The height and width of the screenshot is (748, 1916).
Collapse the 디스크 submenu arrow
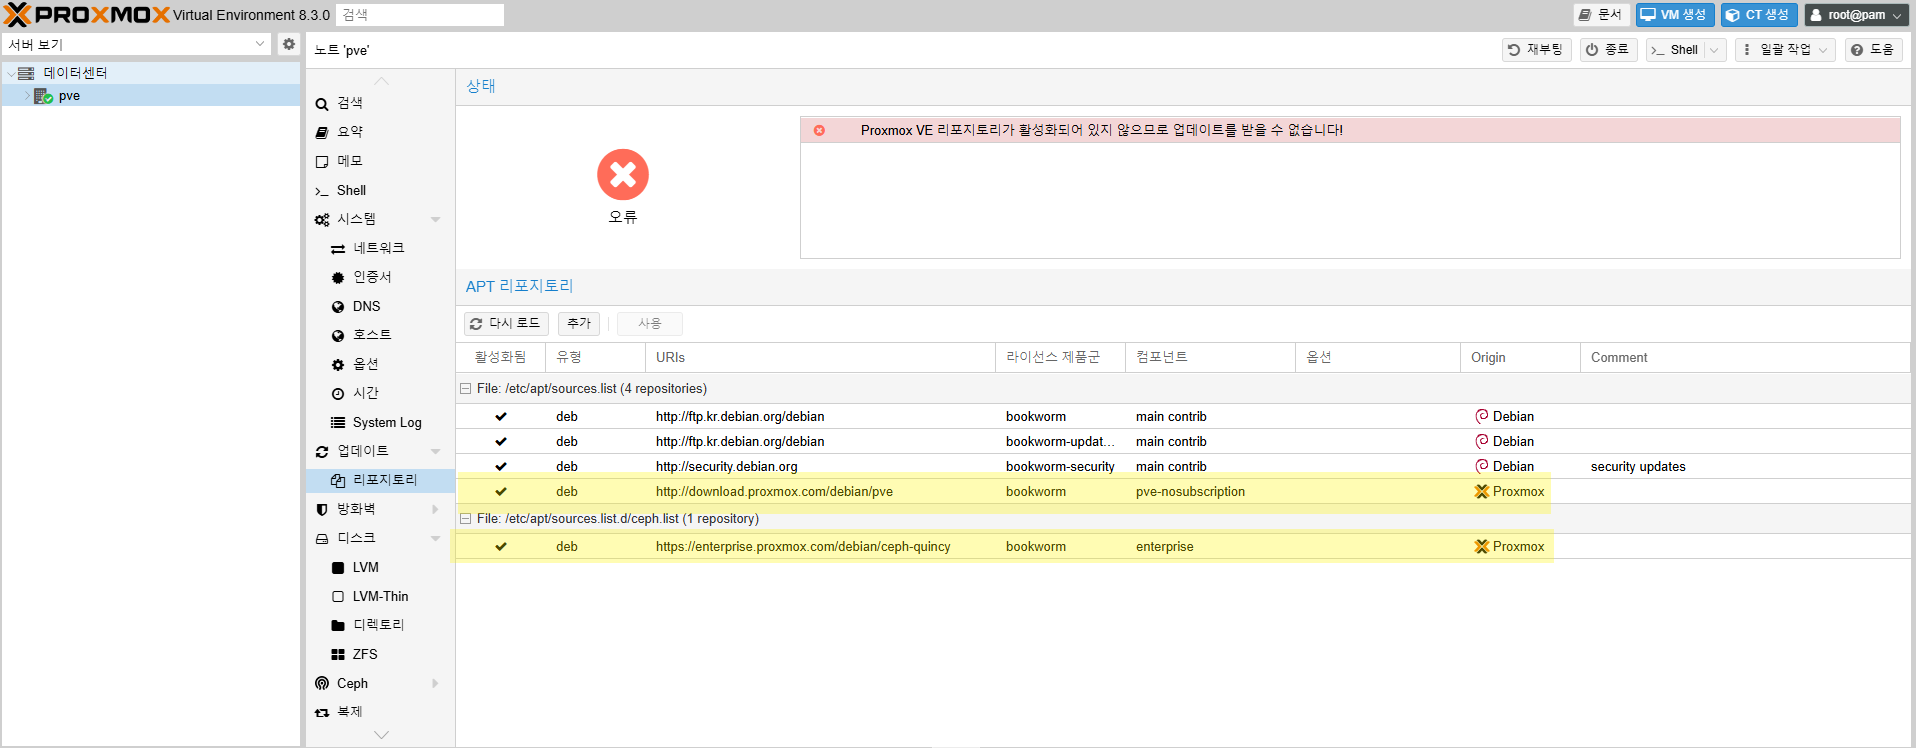point(435,538)
